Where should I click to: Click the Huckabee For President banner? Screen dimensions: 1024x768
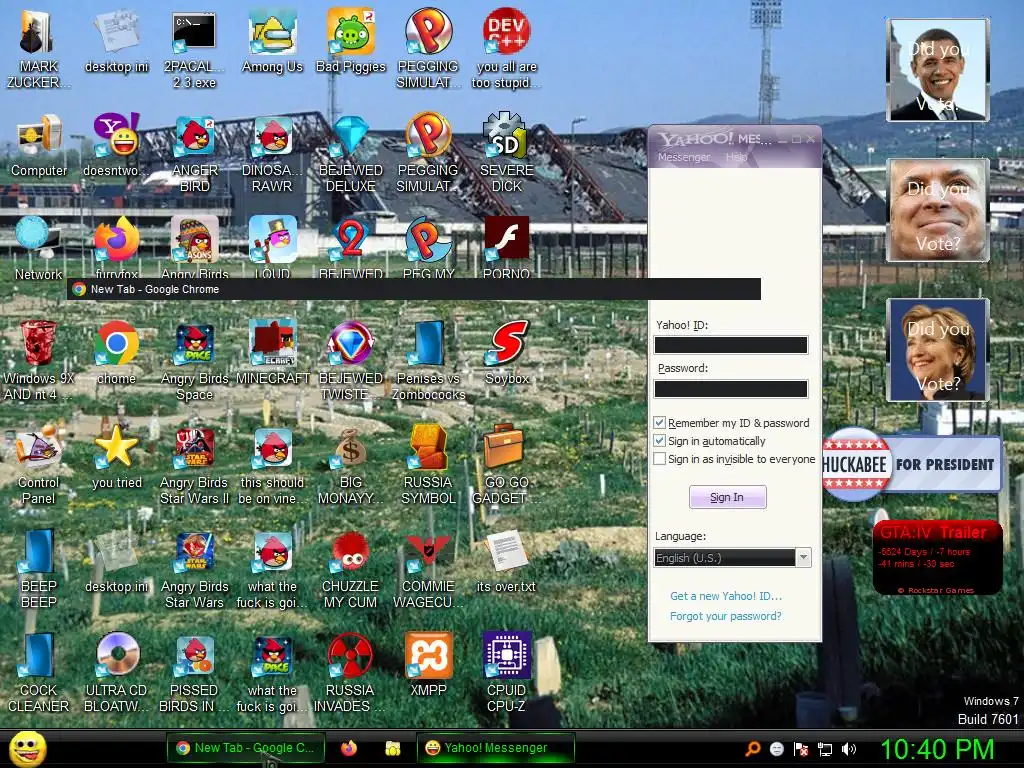tap(912, 464)
